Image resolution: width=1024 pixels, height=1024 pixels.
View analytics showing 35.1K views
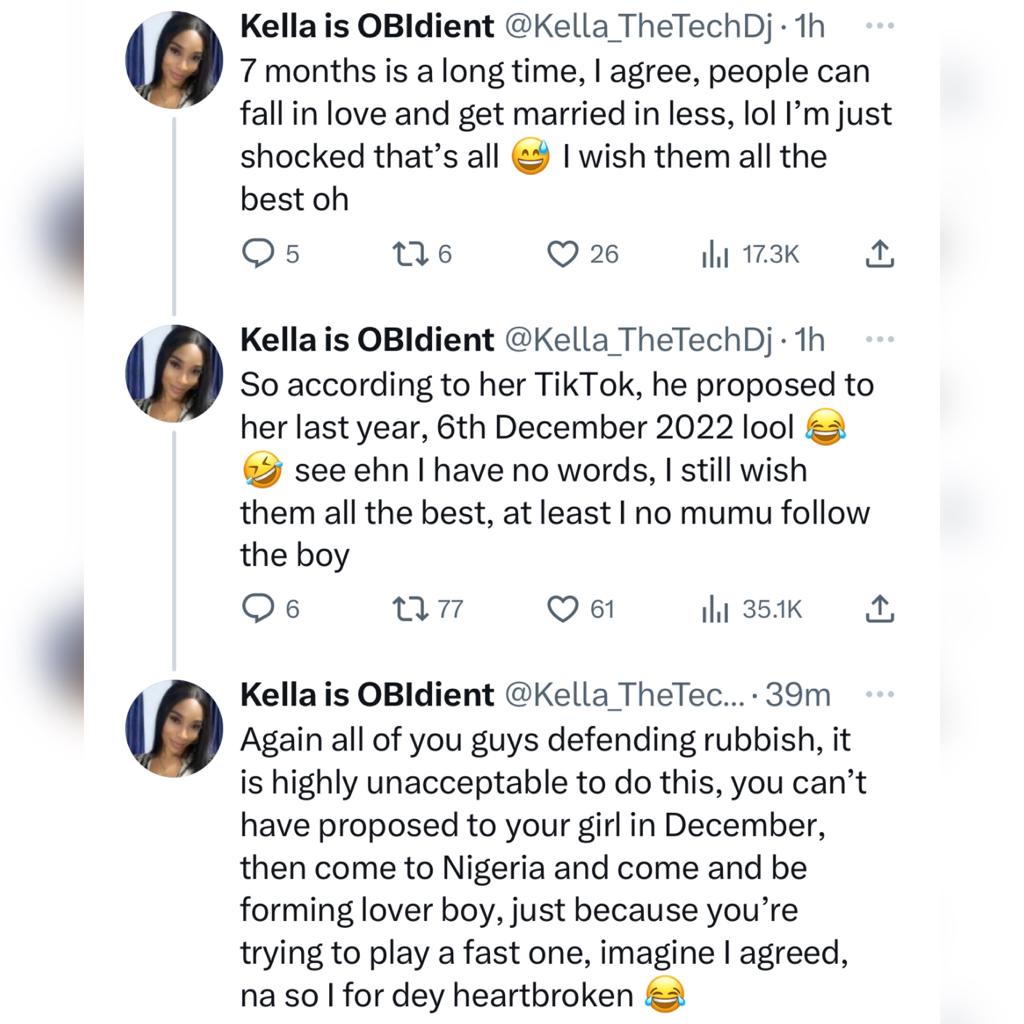pyautogui.click(x=712, y=609)
